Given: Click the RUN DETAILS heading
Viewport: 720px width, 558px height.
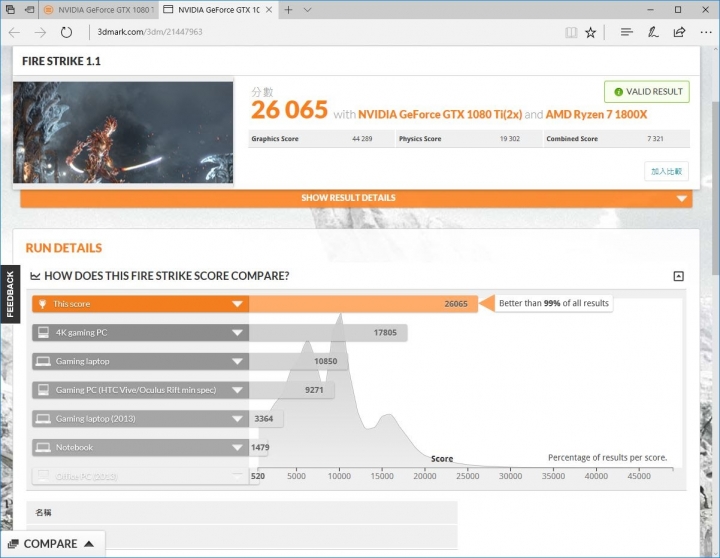Looking at the screenshot, I should (64, 248).
